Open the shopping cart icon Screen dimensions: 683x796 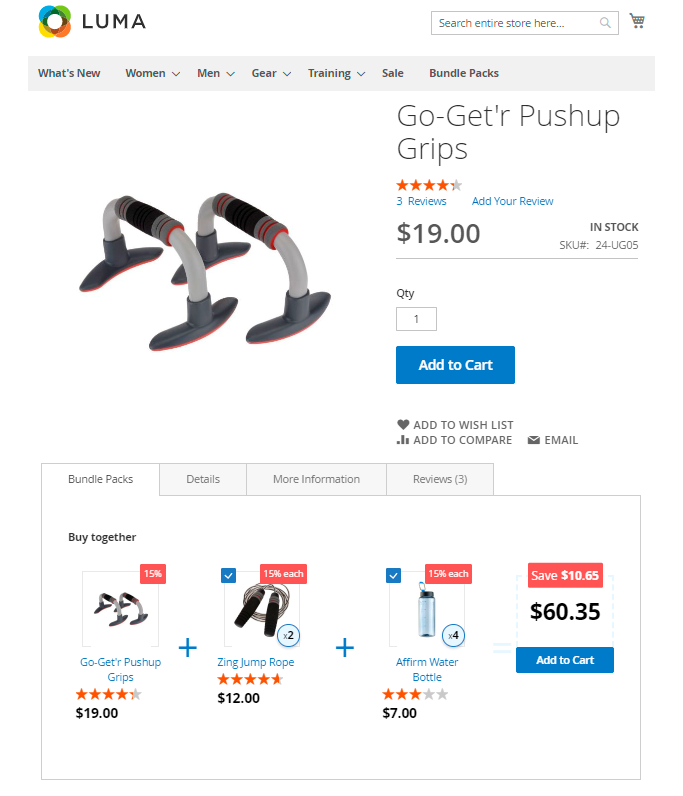coord(637,21)
